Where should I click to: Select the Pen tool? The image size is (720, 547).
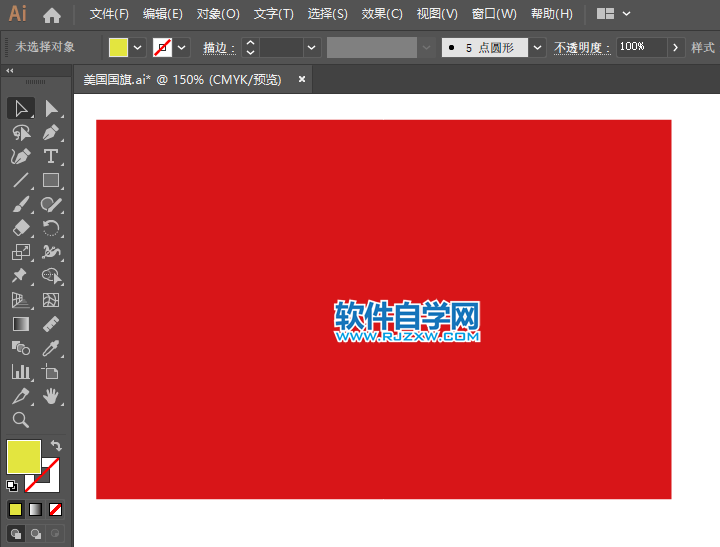[51, 132]
